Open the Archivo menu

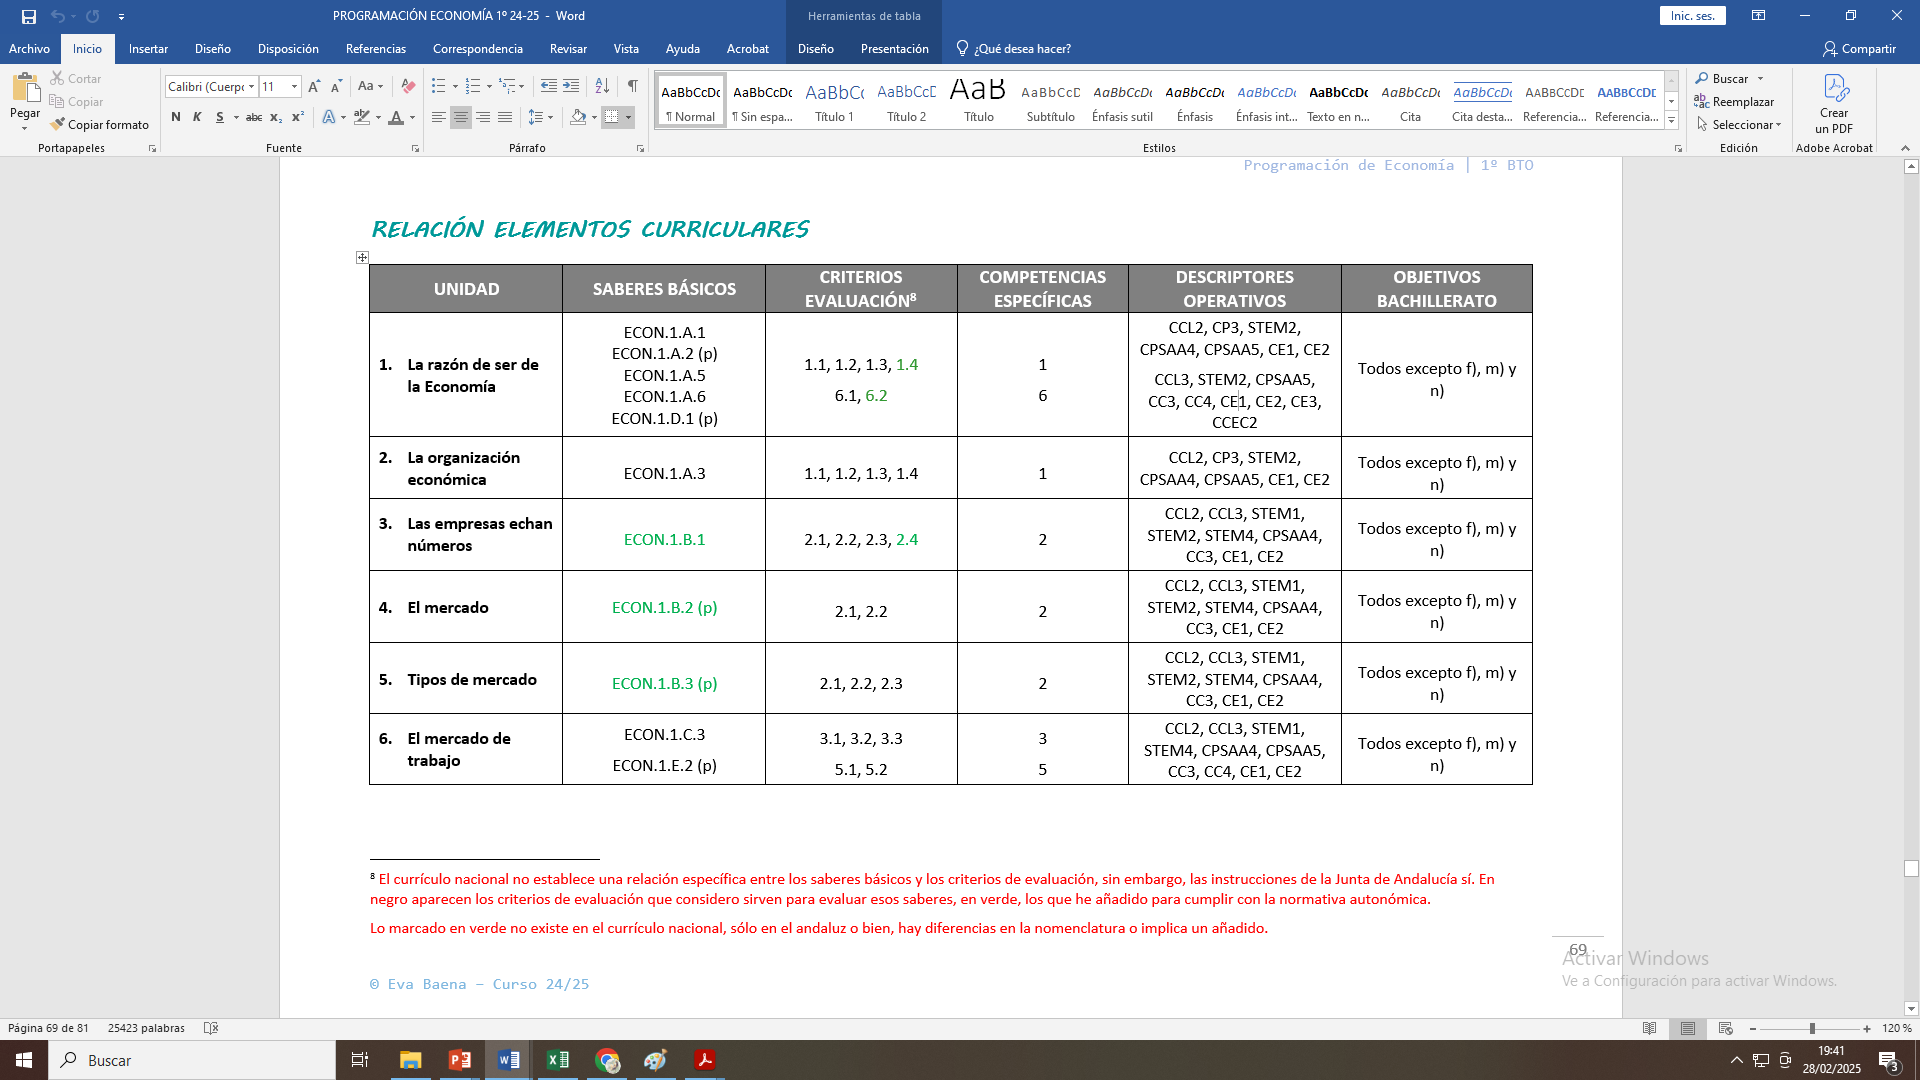[29, 49]
